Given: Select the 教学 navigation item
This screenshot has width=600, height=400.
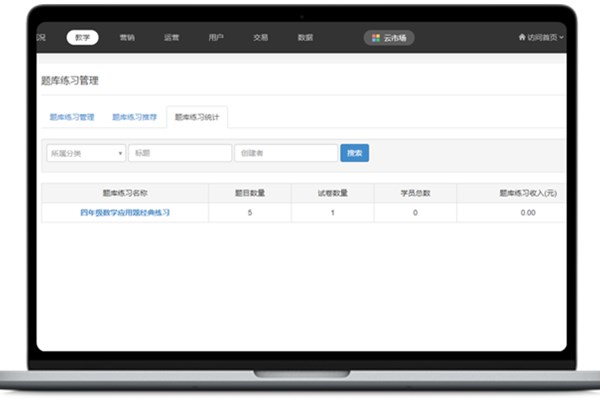Looking at the screenshot, I should [x=83, y=37].
